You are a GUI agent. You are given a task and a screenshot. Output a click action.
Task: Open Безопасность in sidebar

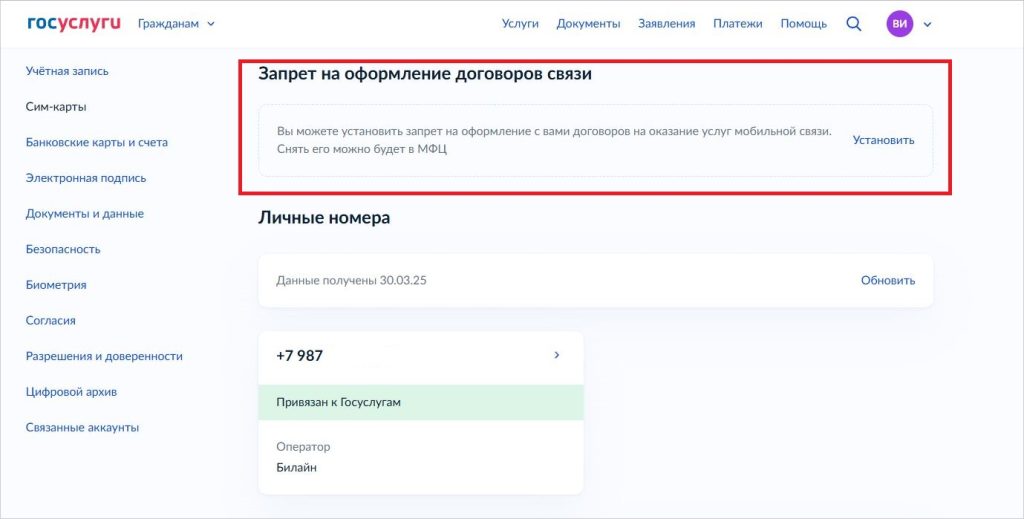(x=63, y=249)
